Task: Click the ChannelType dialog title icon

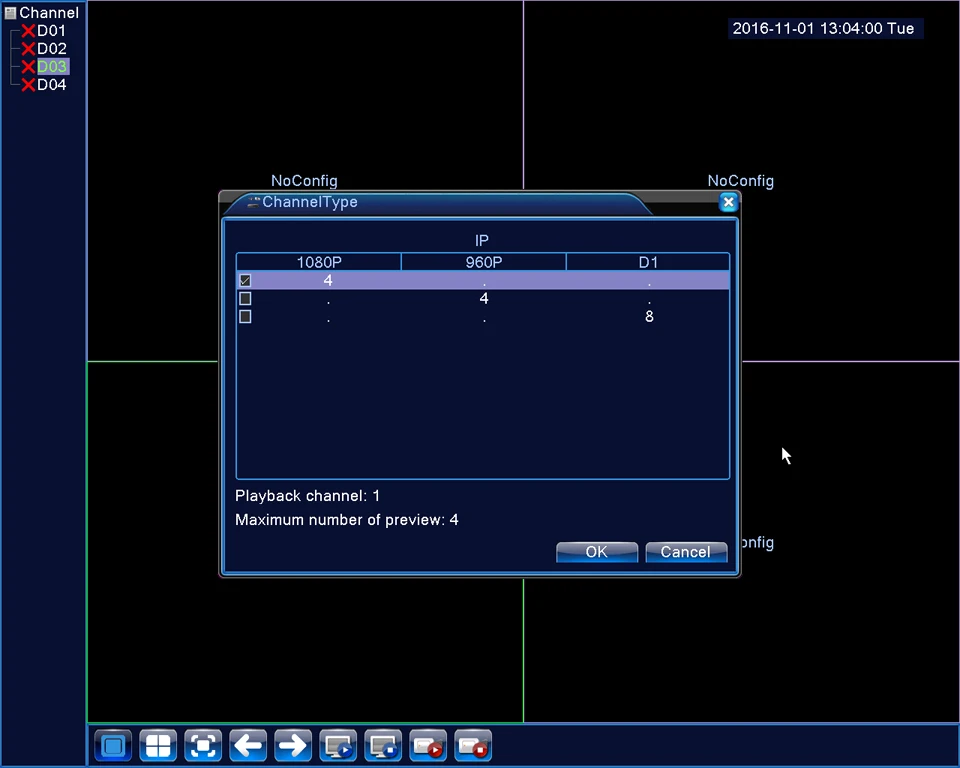Action: [253, 202]
